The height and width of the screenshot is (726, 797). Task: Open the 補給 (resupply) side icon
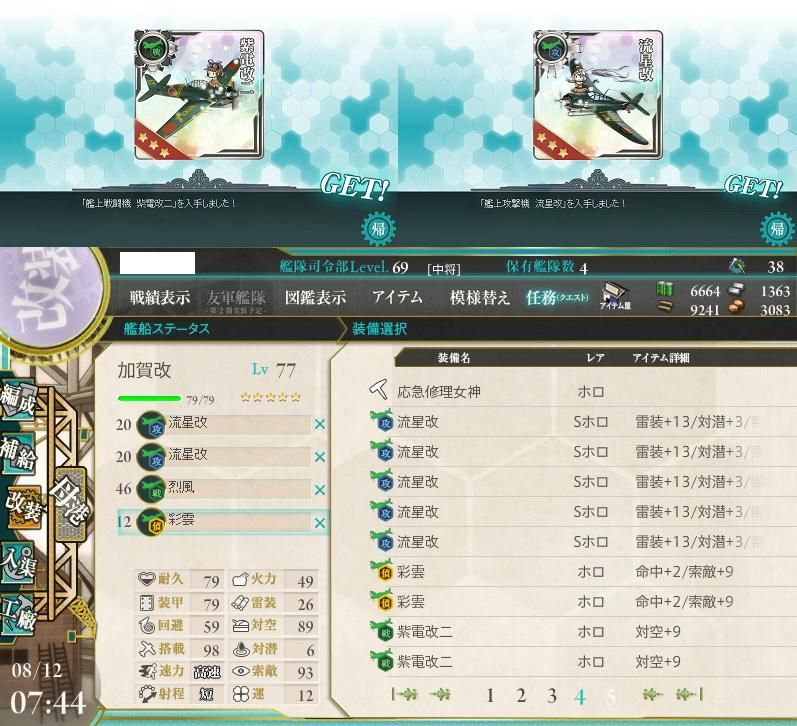(x=18, y=455)
